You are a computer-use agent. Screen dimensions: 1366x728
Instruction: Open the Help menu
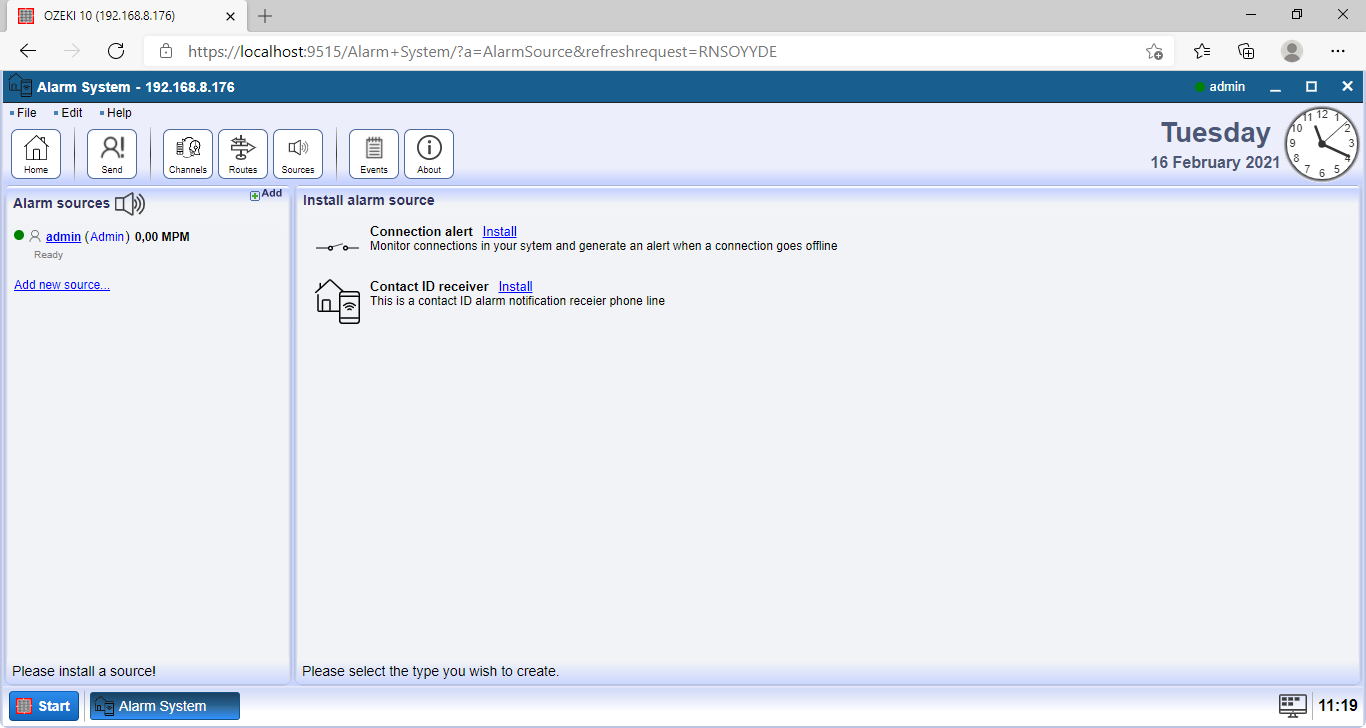(x=119, y=113)
